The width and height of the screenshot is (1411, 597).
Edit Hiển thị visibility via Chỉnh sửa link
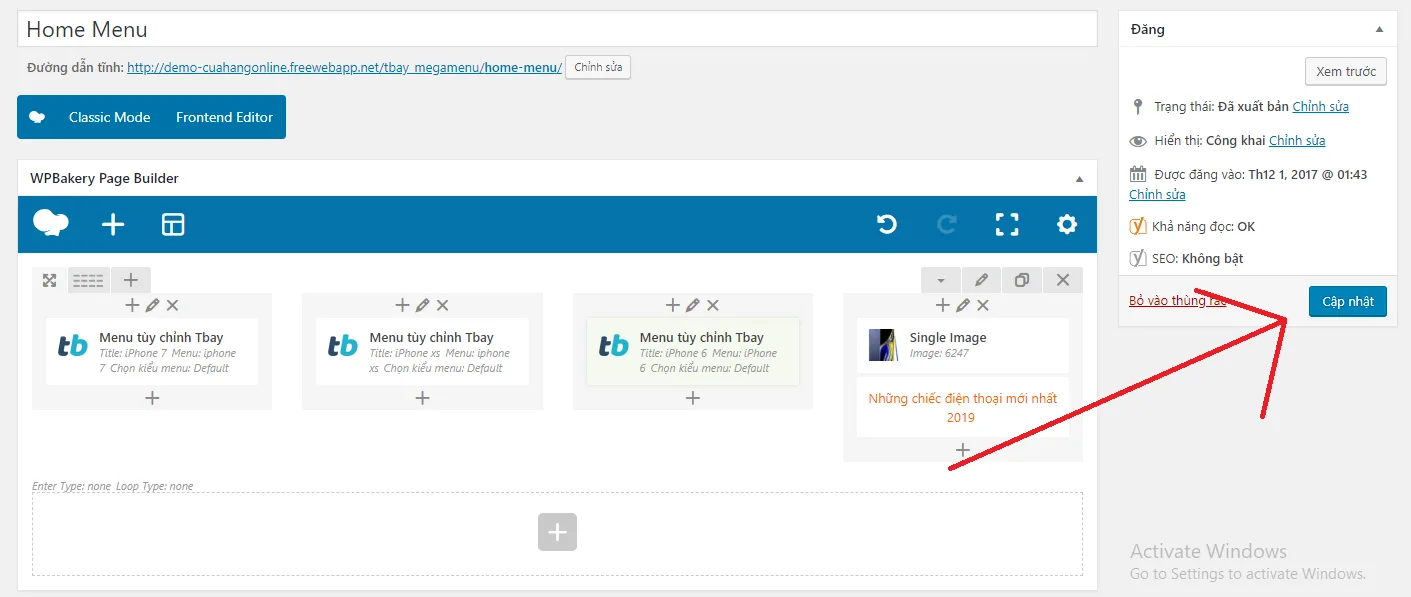click(x=1297, y=140)
